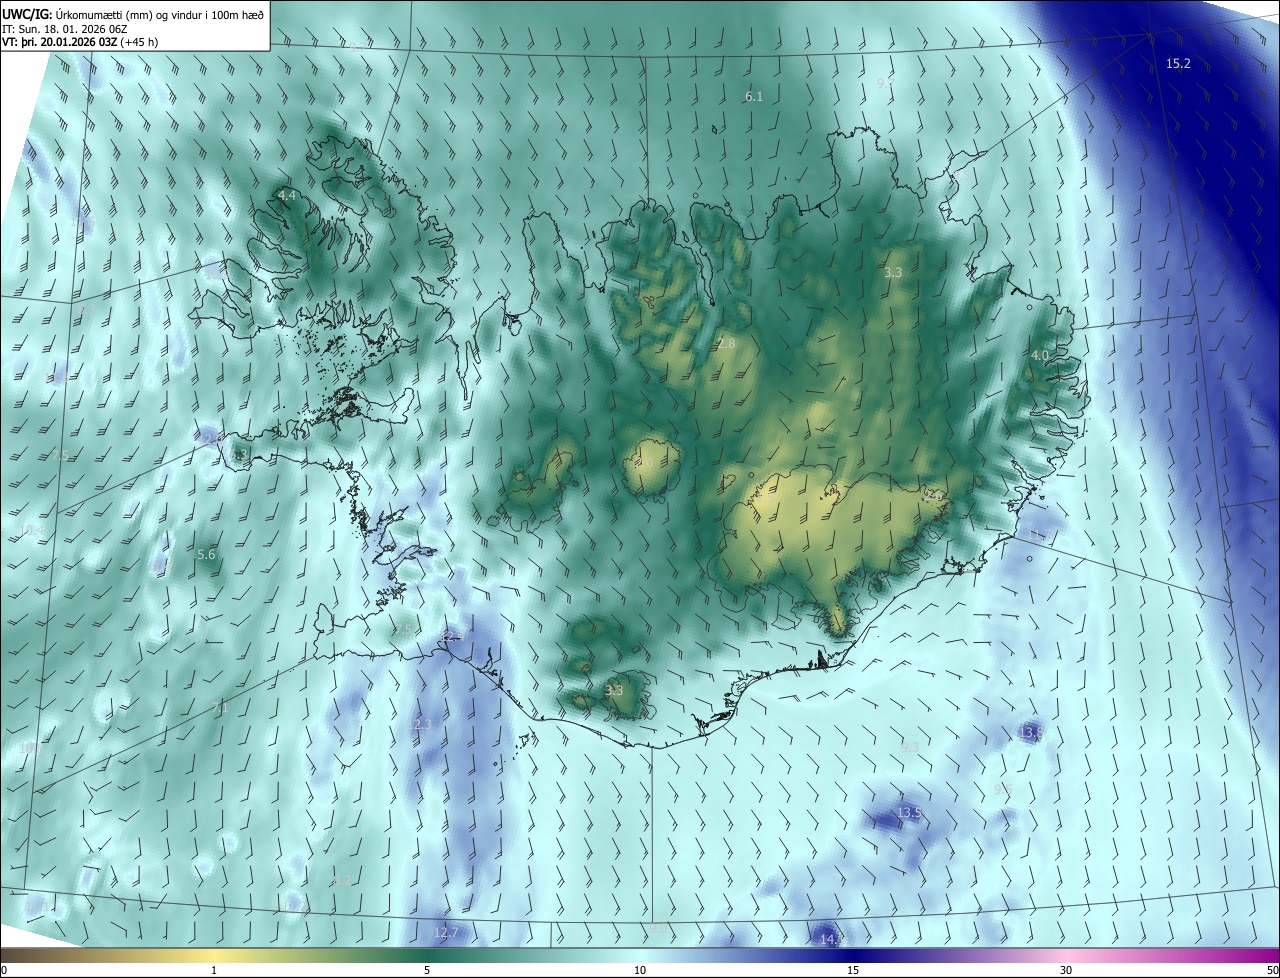
Task: Click the 15 tick on the color scale
Action: click(853, 971)
